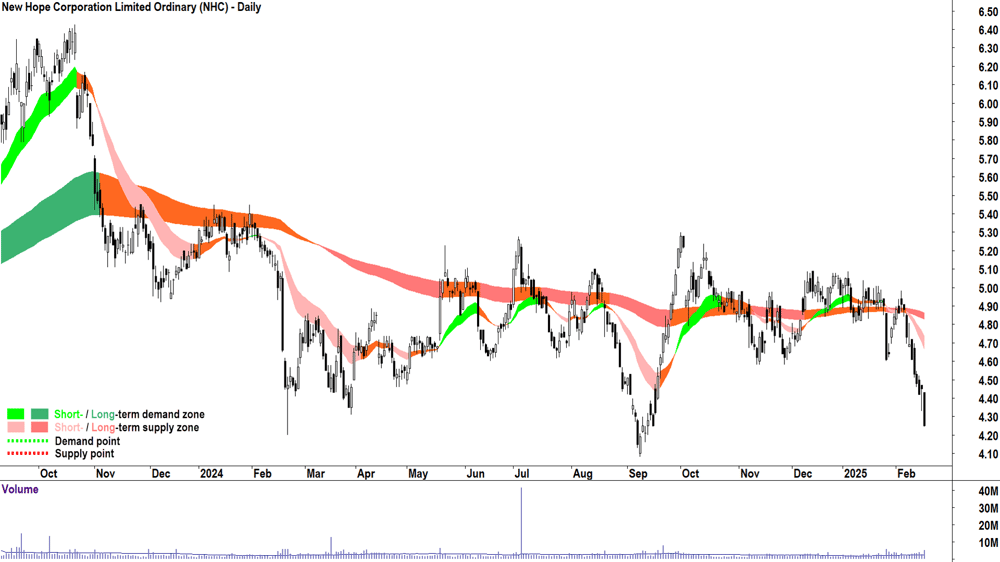Click the 'Volume' panel label
This screenshot has width=1000, height=562.
point(20,489)
